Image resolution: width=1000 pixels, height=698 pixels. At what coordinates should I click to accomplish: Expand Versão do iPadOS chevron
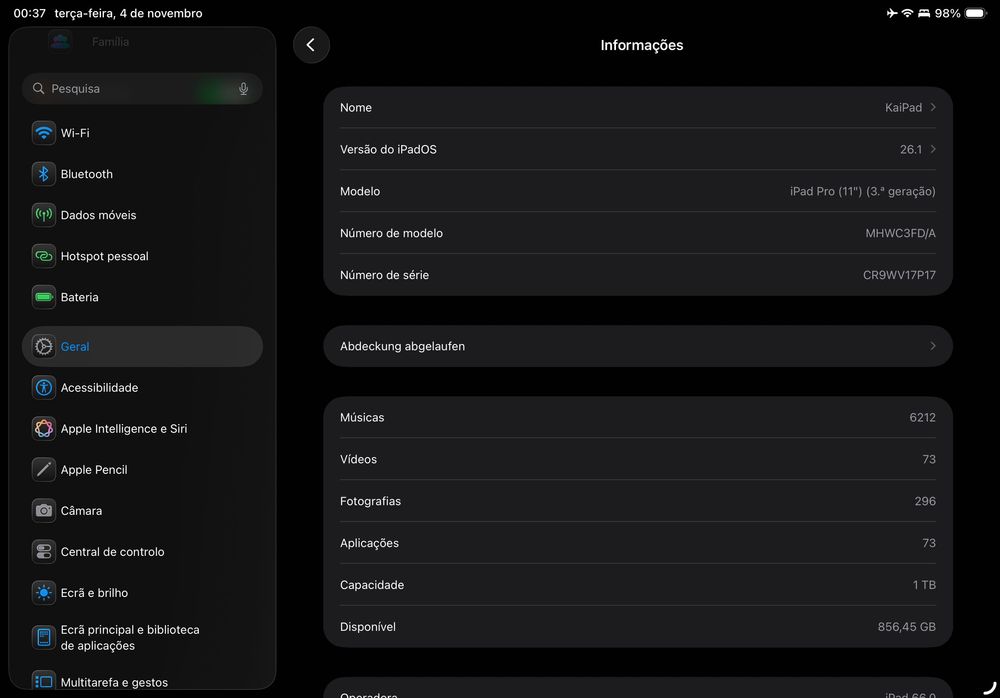point(933,149)
